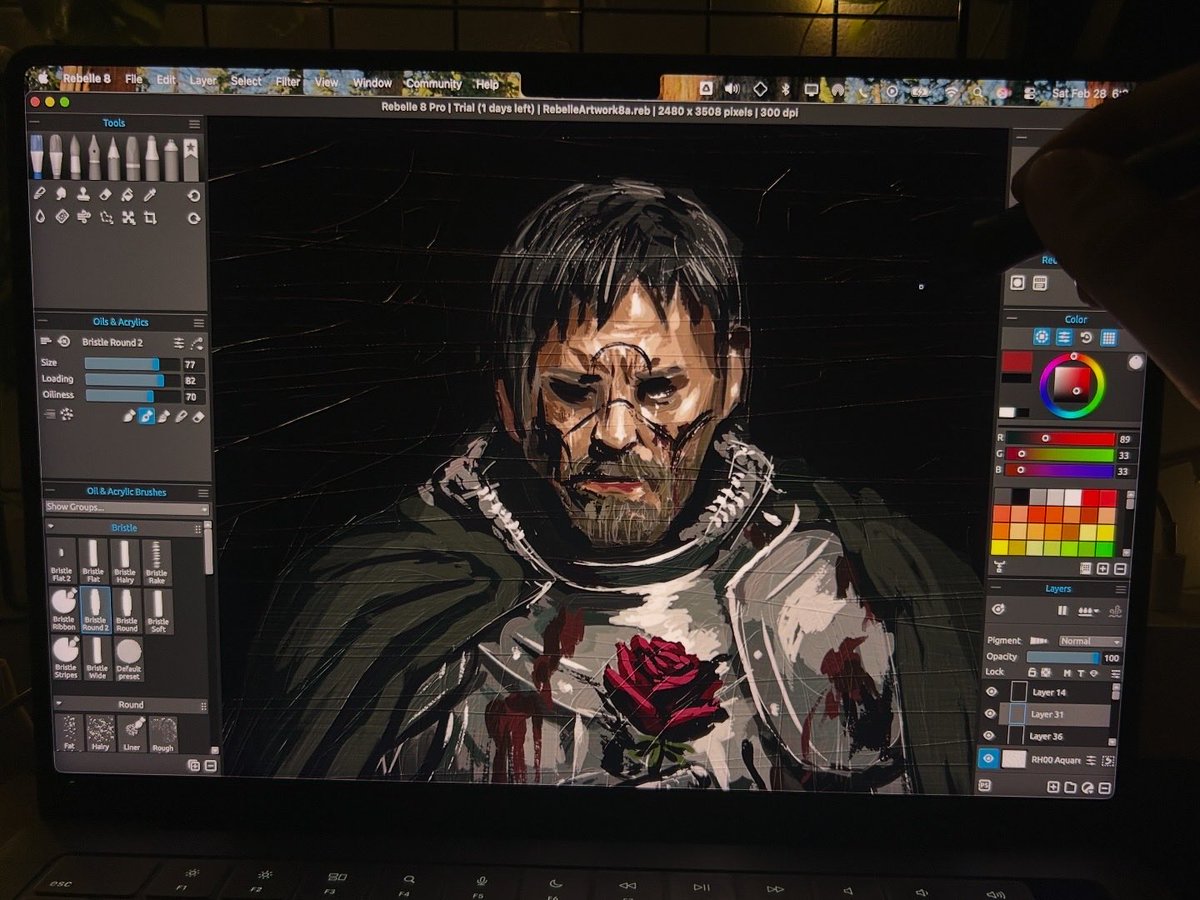The height and width of the screenshot is (900, 1200).
Task: Select the Fill bucket tool
Action: click(127, 195)
